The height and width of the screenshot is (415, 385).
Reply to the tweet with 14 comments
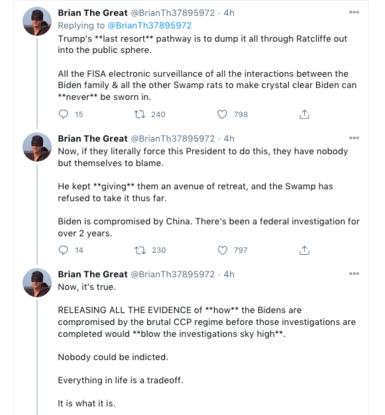pos(63,250)
